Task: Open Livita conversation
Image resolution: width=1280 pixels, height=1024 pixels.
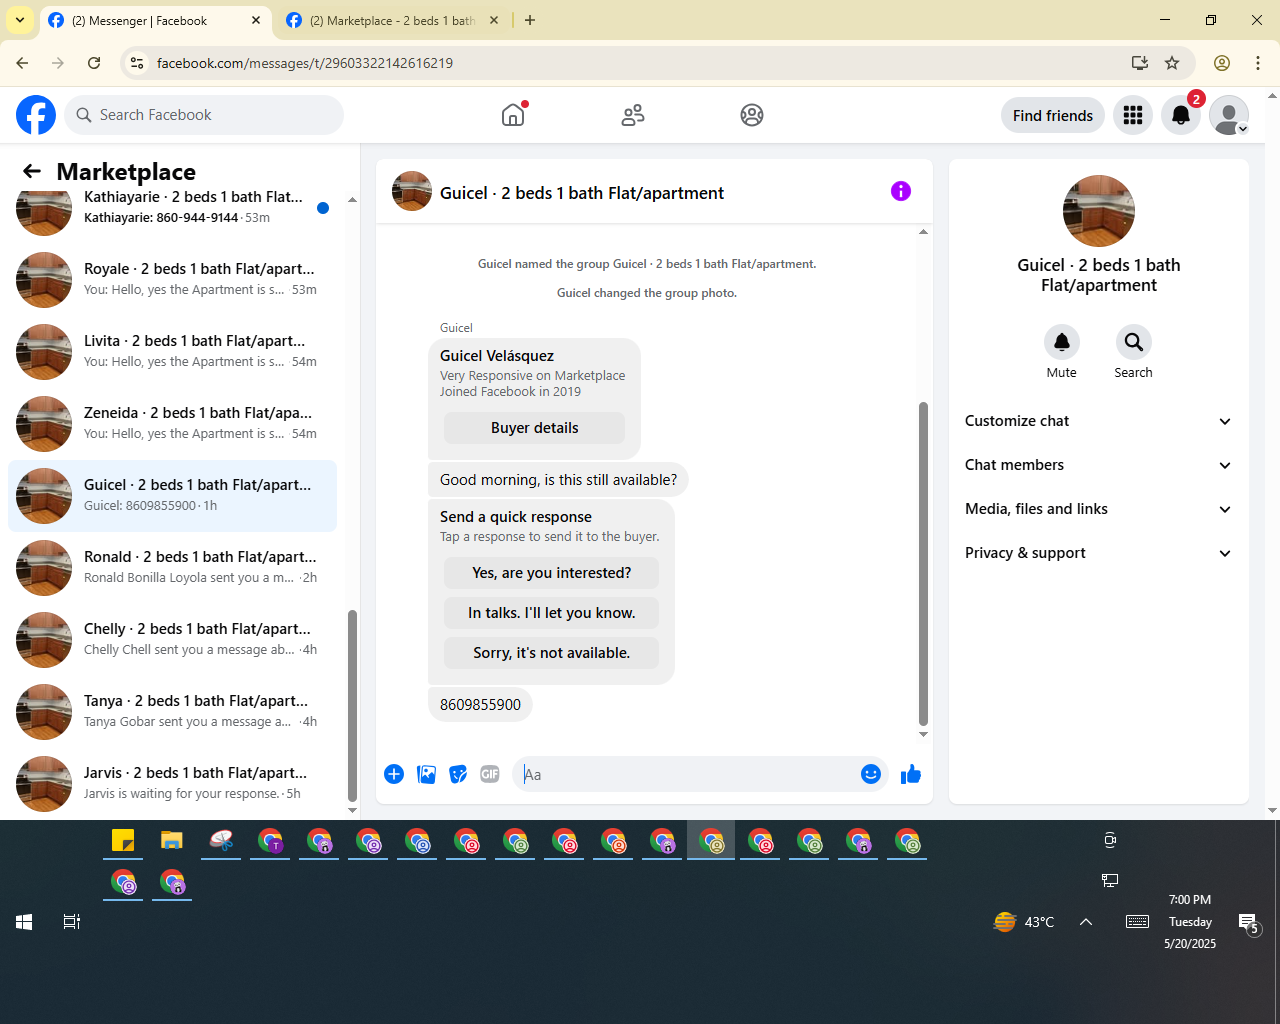Action: tap(172, 352)
